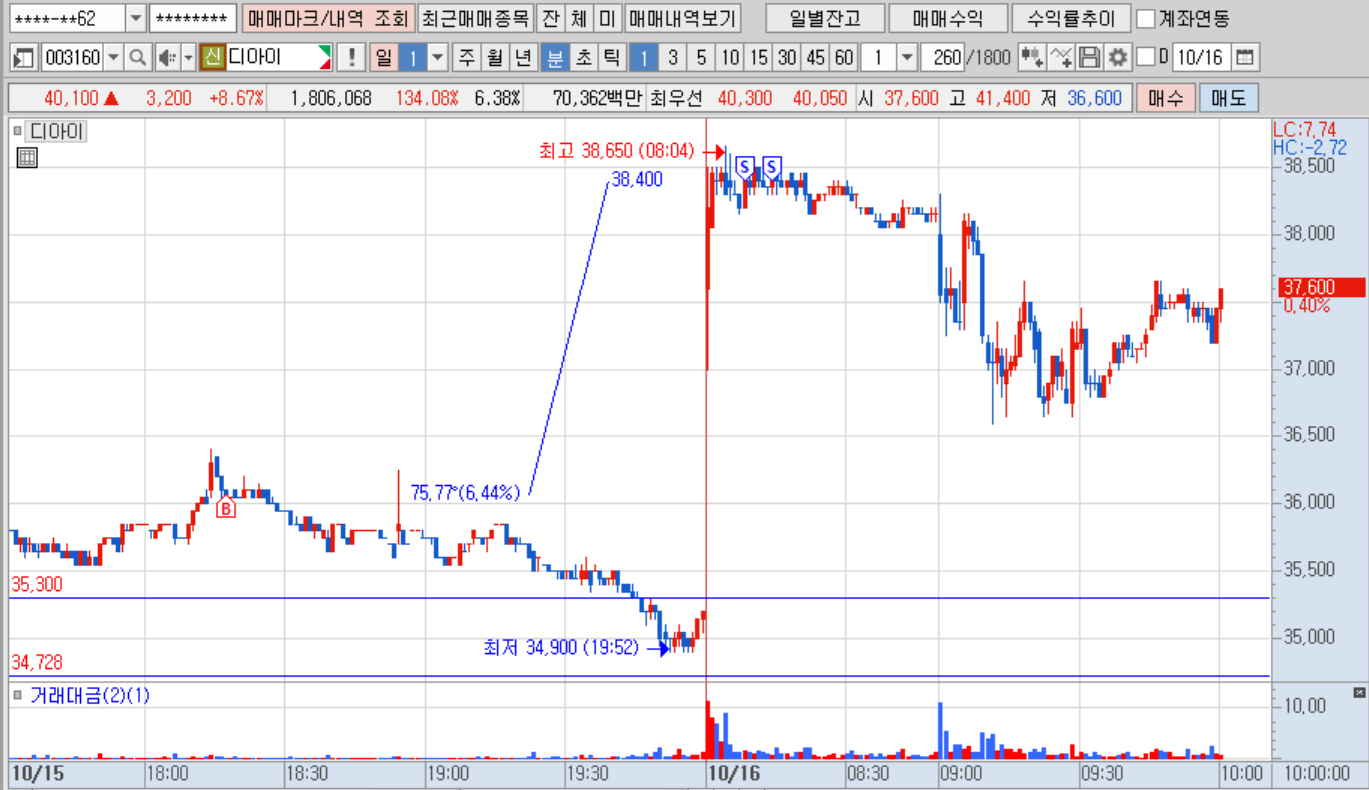Click the 매매마크/내역 조회 button
The image size is (1369, 790).
pyautogui.click(x=327, y=18)
